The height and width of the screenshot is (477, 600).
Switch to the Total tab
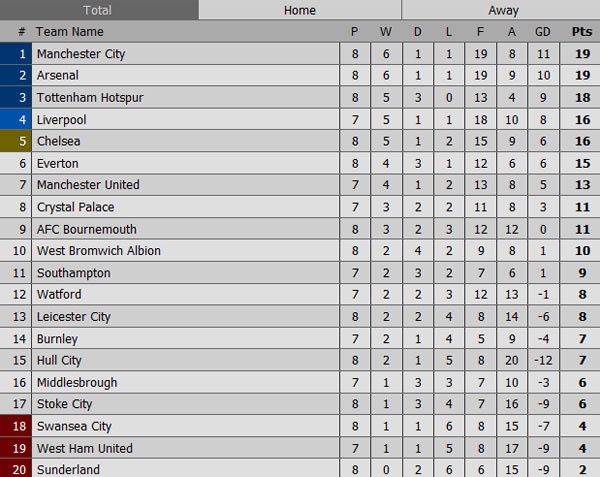[x=98, y=10]
